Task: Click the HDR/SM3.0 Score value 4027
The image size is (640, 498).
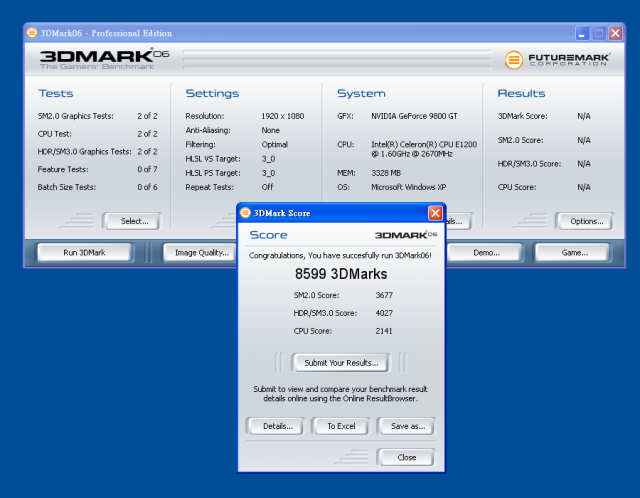Action: [384, 313]
